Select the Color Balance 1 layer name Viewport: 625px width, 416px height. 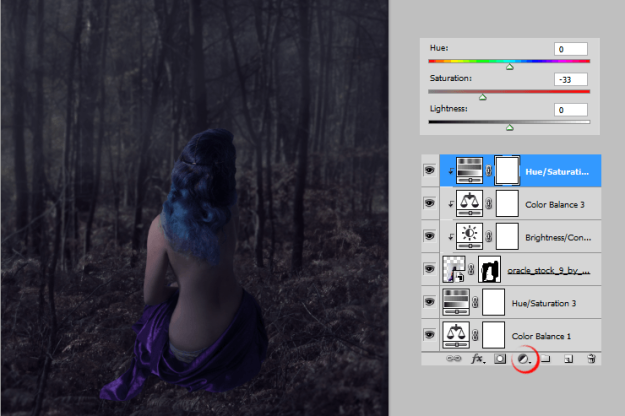[541, 337]
